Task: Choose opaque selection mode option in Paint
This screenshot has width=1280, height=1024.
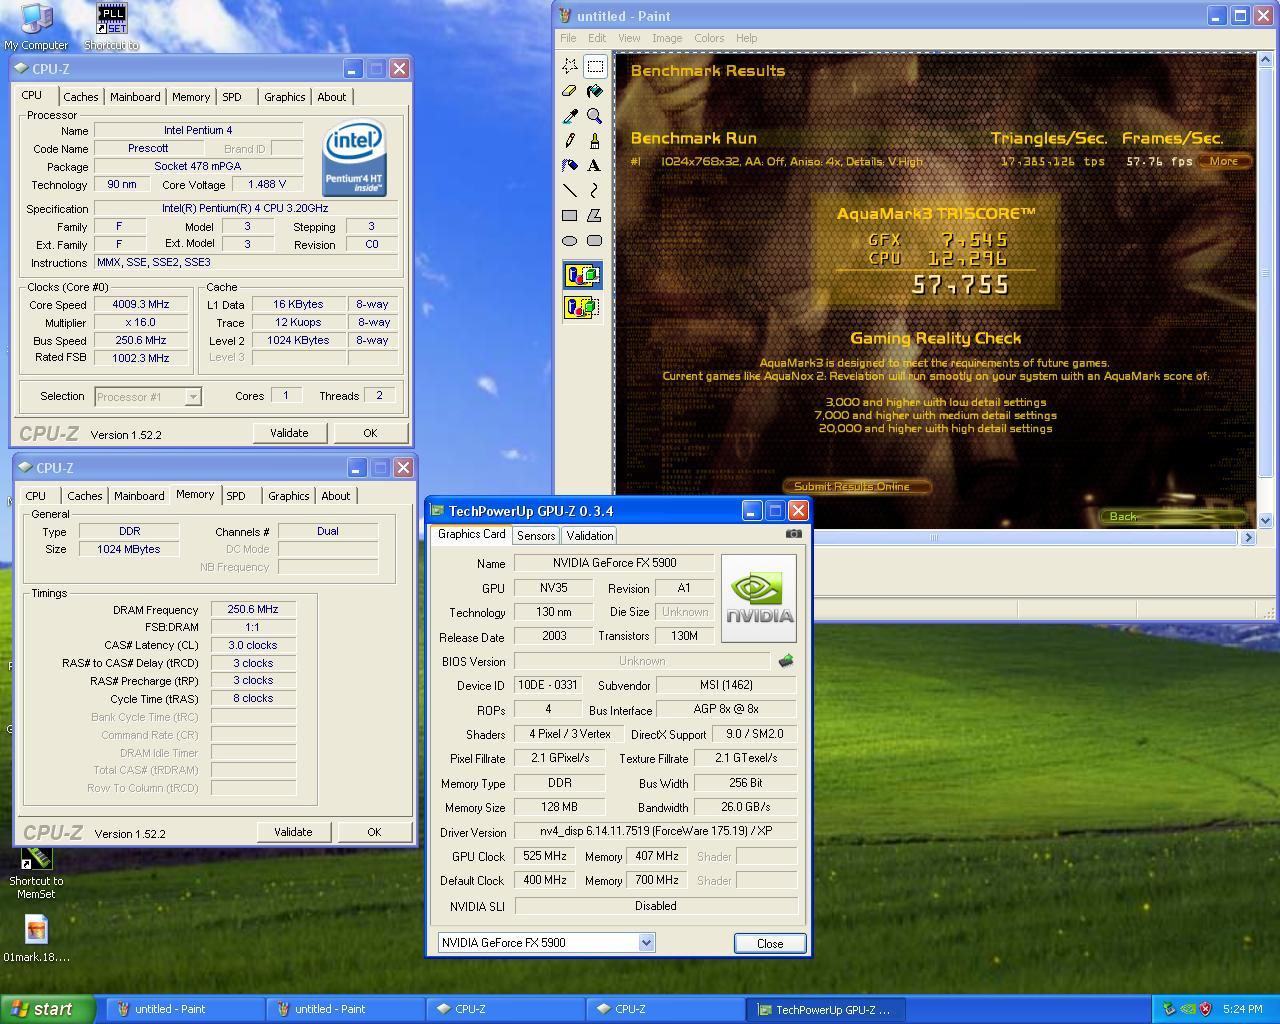Action: (x=582, y=275)
